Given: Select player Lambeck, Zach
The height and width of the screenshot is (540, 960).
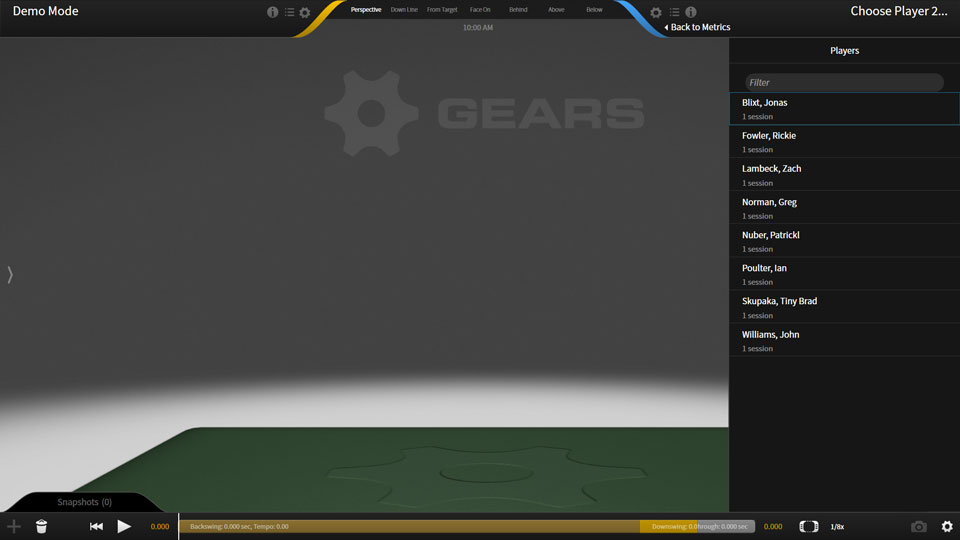Looking at the screenshot, I should [x=844, y=174].
